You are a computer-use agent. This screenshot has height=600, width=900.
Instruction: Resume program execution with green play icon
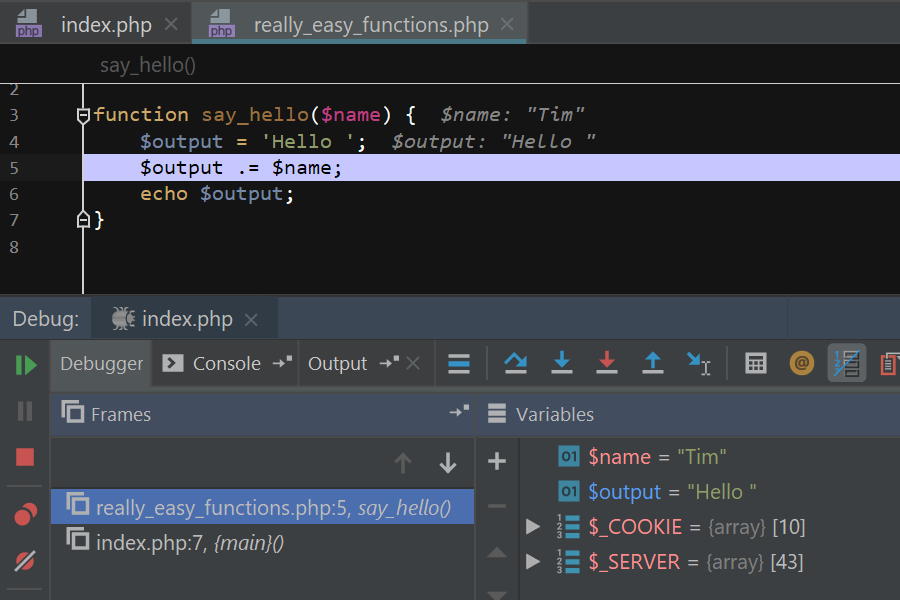[26, 365]
